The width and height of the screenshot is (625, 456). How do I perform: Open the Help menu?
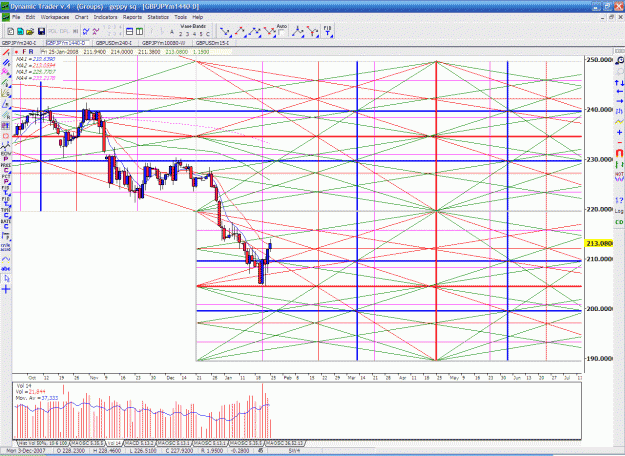pos(198,17)
